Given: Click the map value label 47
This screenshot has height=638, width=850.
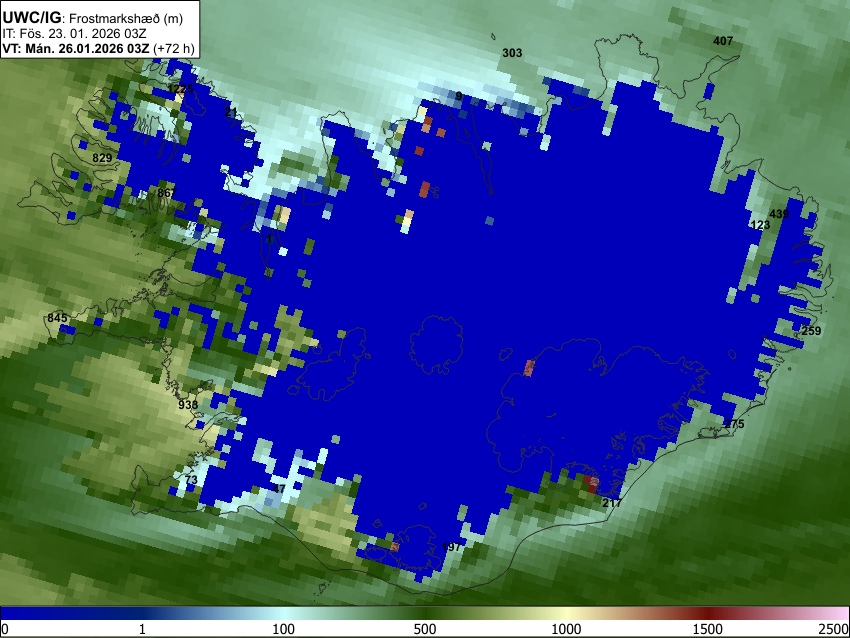Looking at the screenshot, I should pos(279,489).
